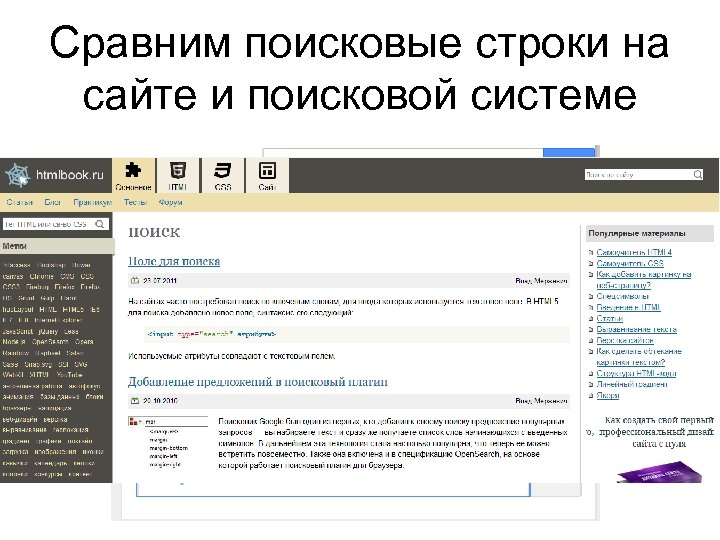This screenshot has height=540, width=720.
Task: Select the Chrome tag in tag cloud
Action: point(41,276)
